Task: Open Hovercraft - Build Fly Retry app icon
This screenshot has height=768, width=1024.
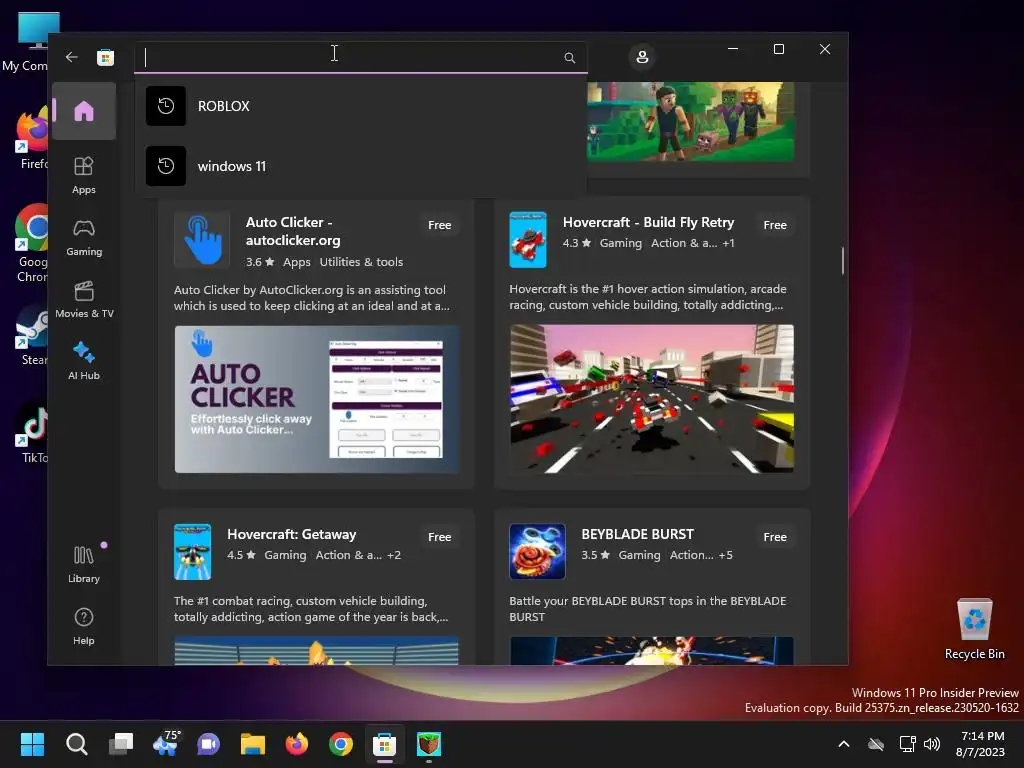Action: point(528,240)
